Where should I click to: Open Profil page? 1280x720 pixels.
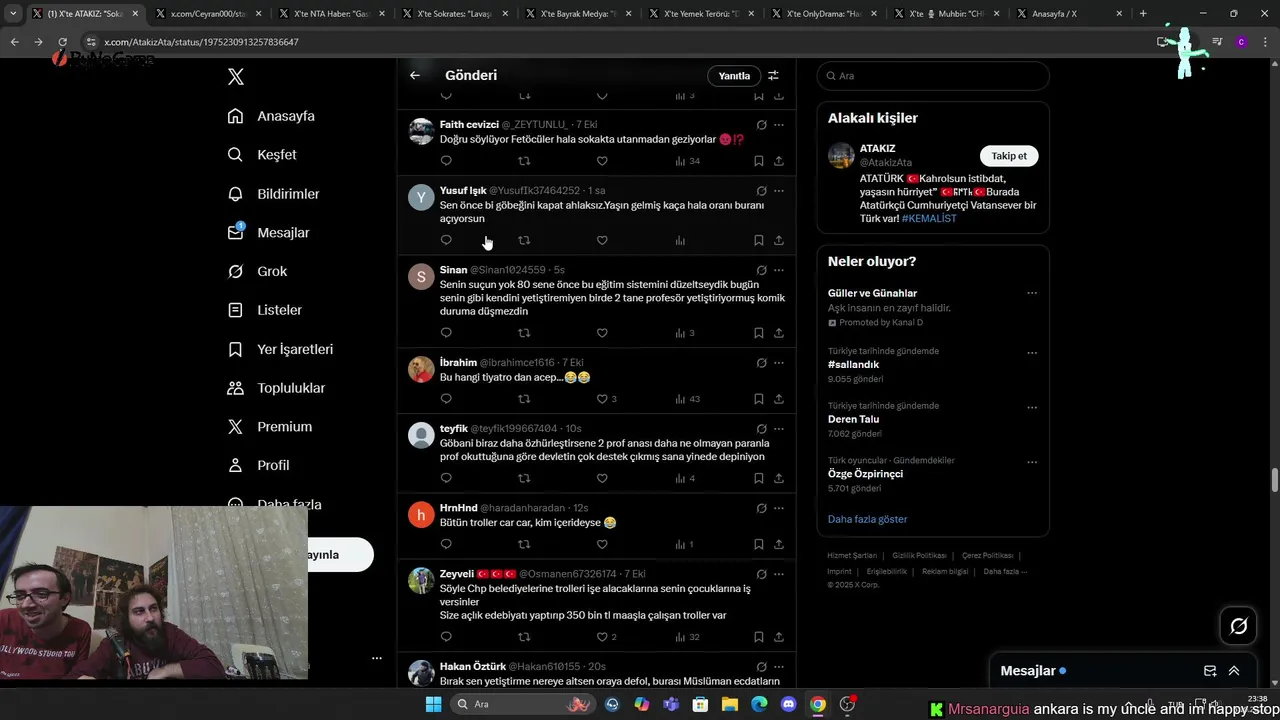click(x=258, y=465)
